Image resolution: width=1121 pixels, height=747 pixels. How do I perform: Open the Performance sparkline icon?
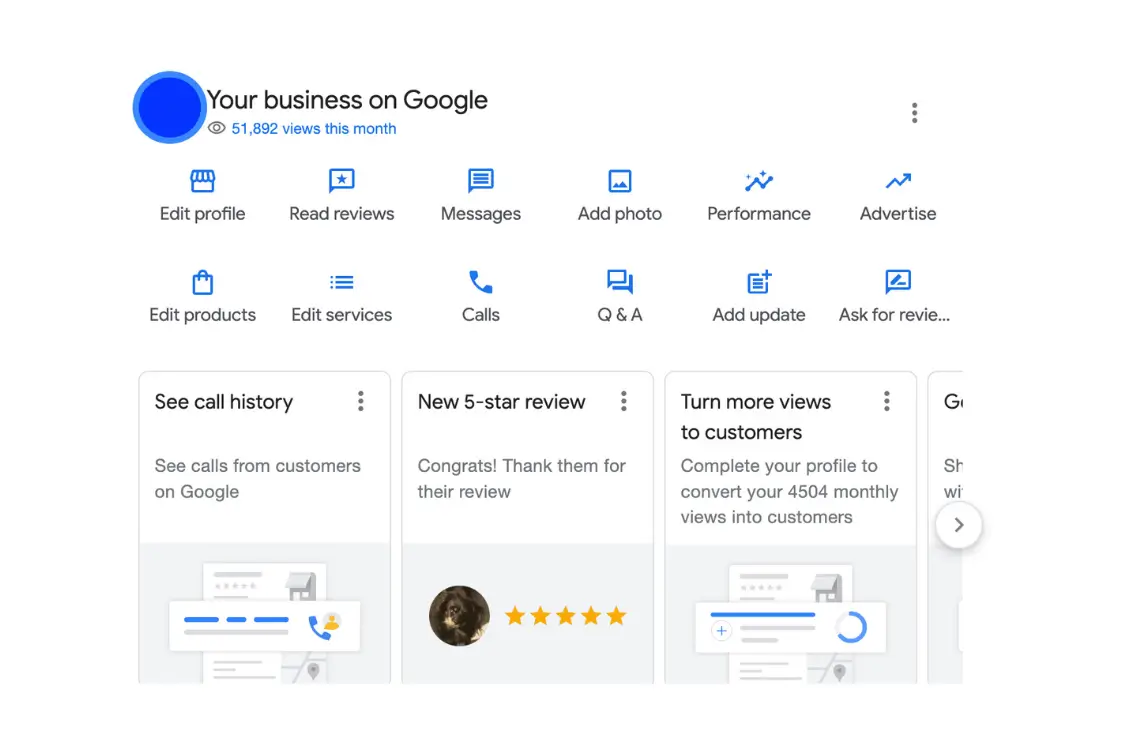(x=759, y=181)
